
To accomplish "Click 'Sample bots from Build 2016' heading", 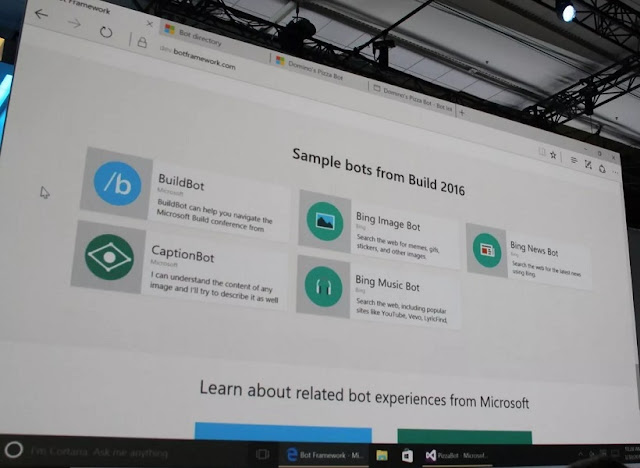I will click(378, 172).
